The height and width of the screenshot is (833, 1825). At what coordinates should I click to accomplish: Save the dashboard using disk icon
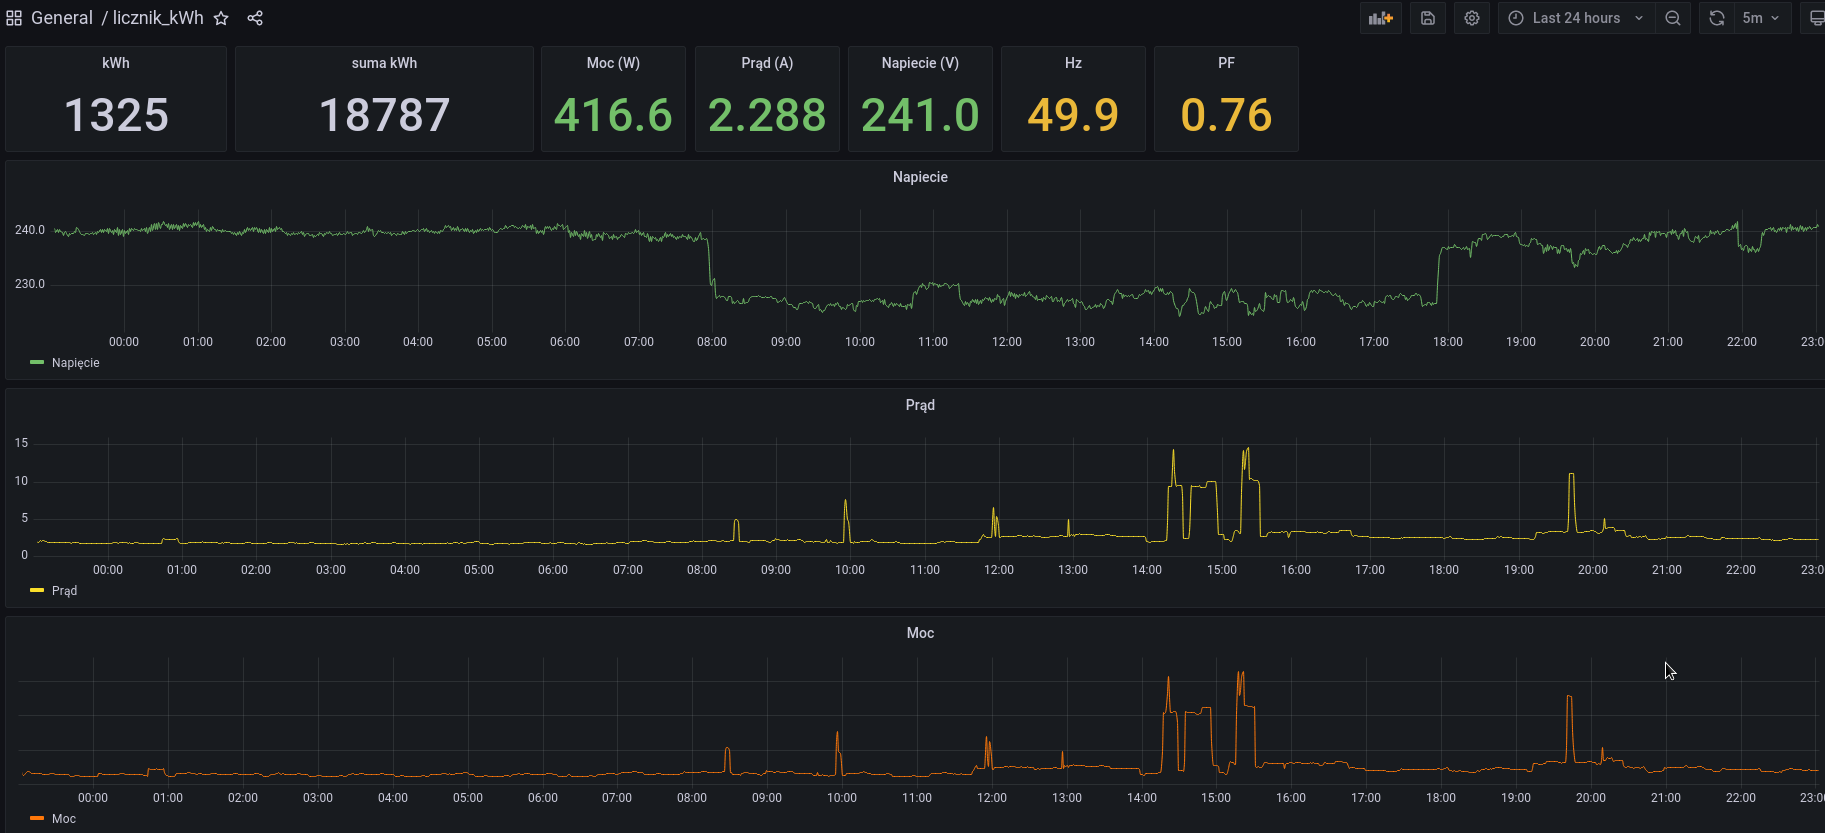(x=1427, y=18)
